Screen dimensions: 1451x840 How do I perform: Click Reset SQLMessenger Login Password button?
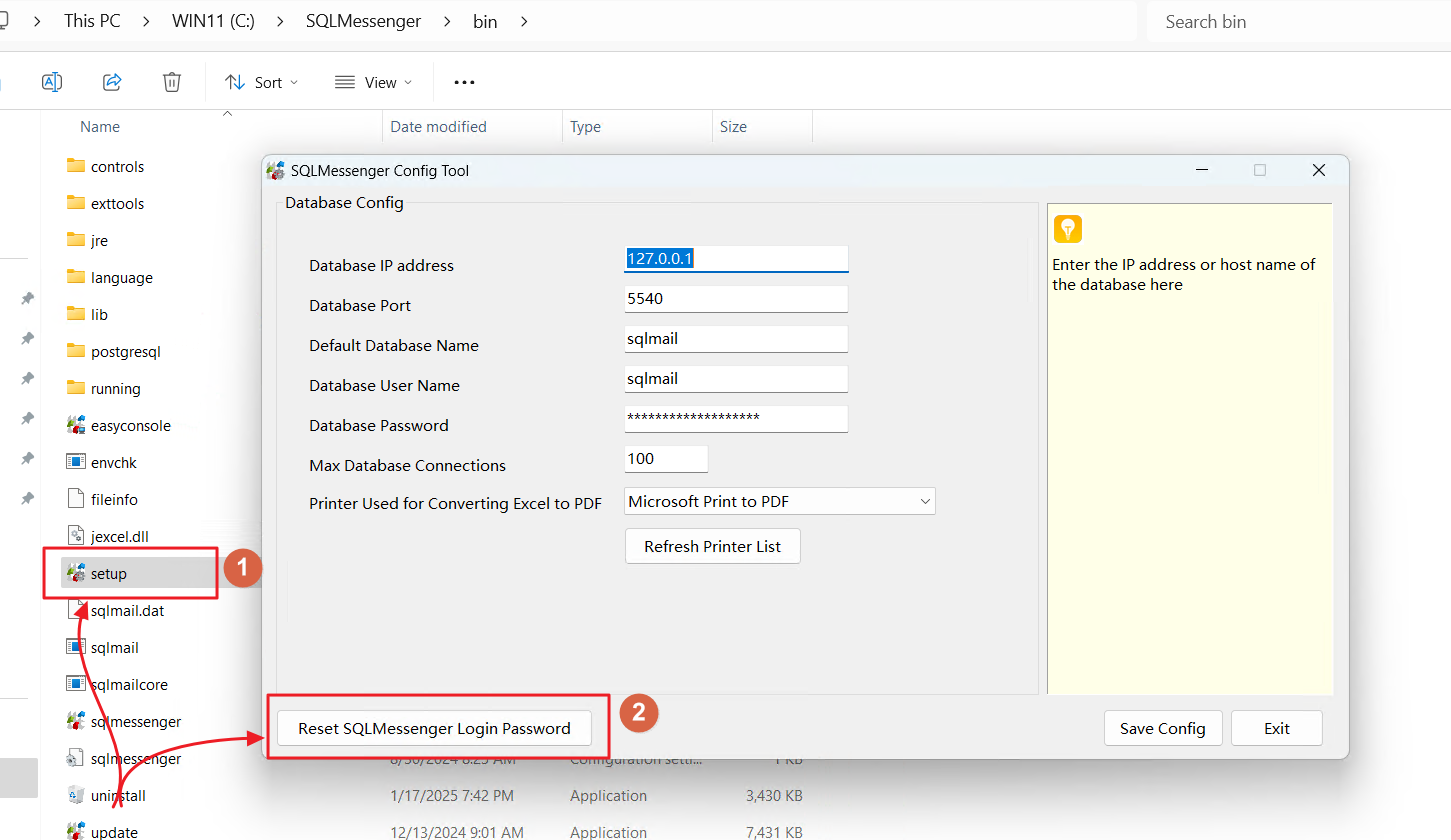[434, 729]
